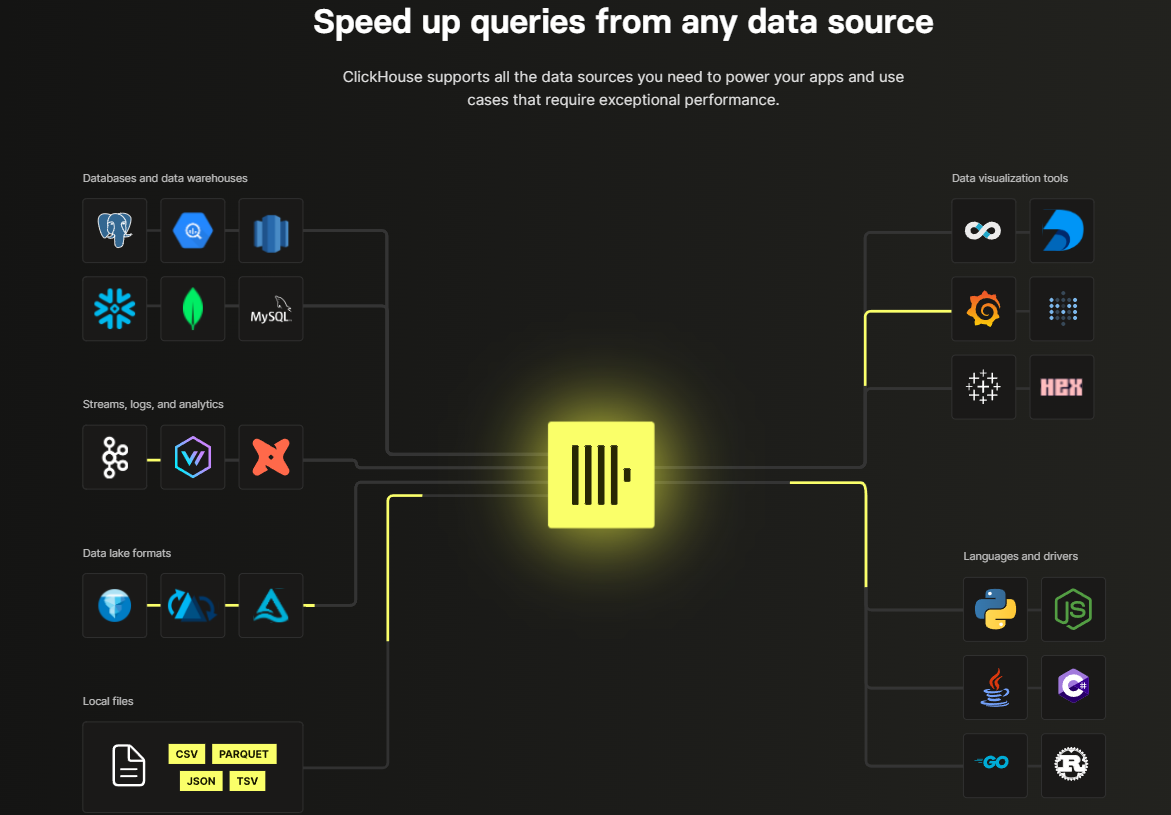The width and height of the screenshot is (1171, 815).
Task: Choose the Python language icon
Action: (995, 609)
